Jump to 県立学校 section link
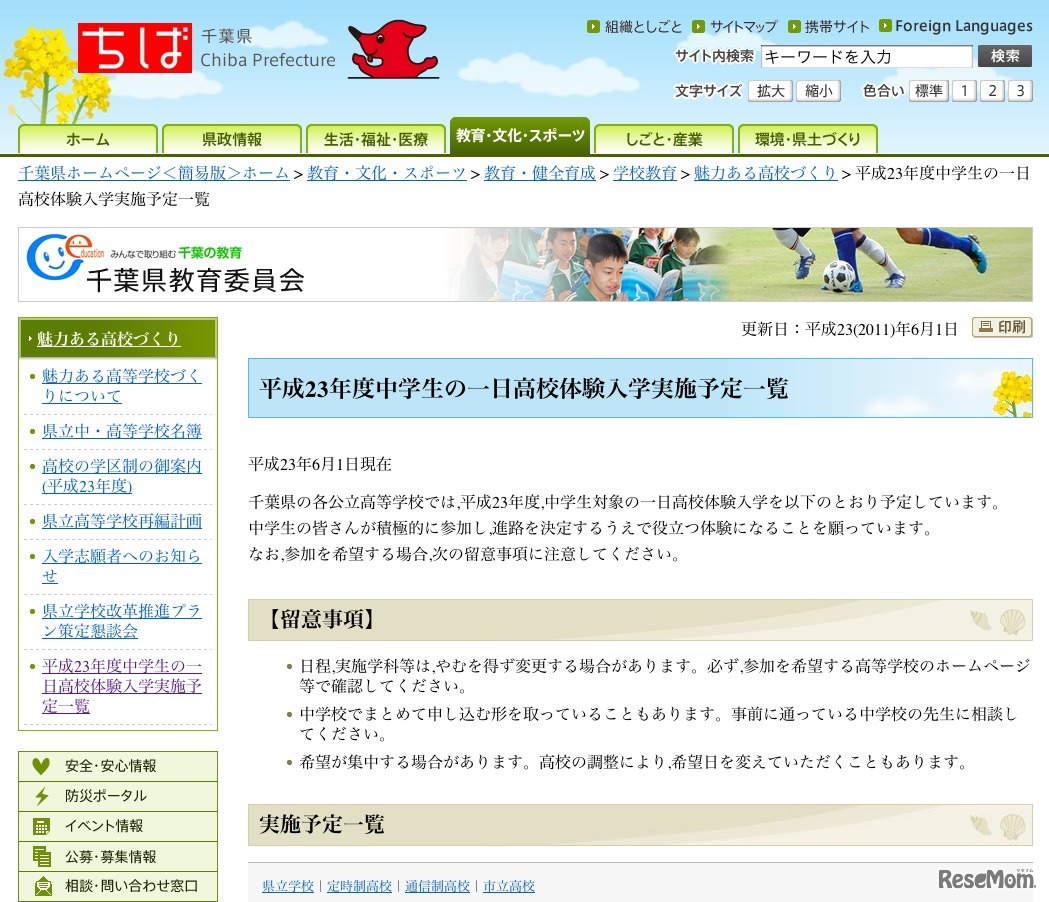 (288, 886)
